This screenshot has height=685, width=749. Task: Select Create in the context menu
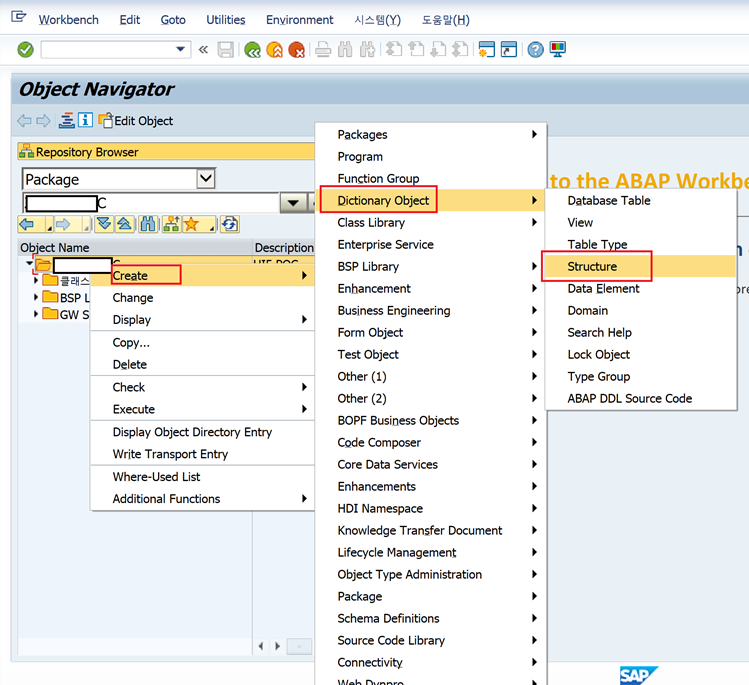[202, 276]
